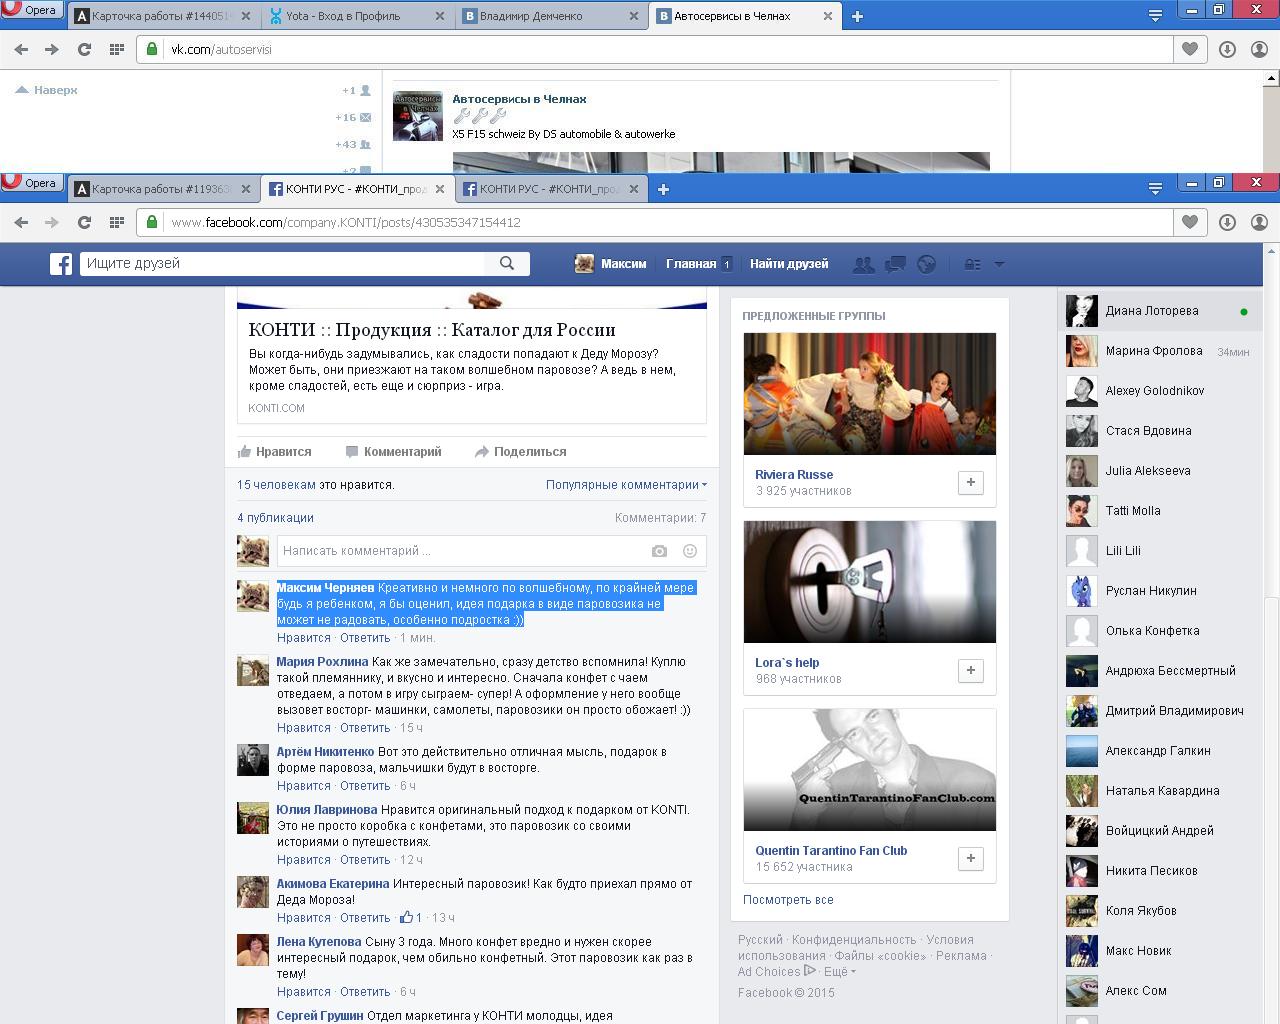
Task: Open Facebook messages icon
Action: point(895,265)
